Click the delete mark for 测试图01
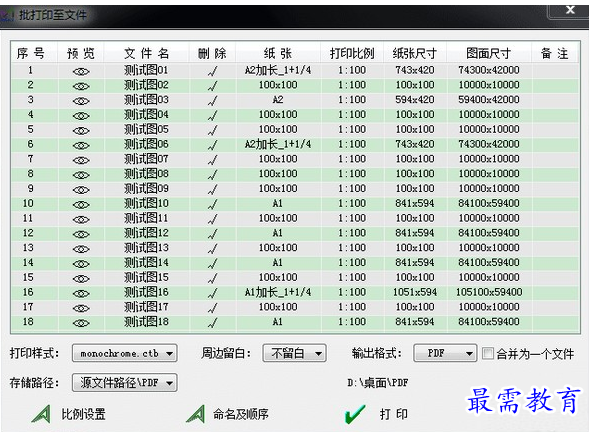The image size is (589, 432). (213, 71)
